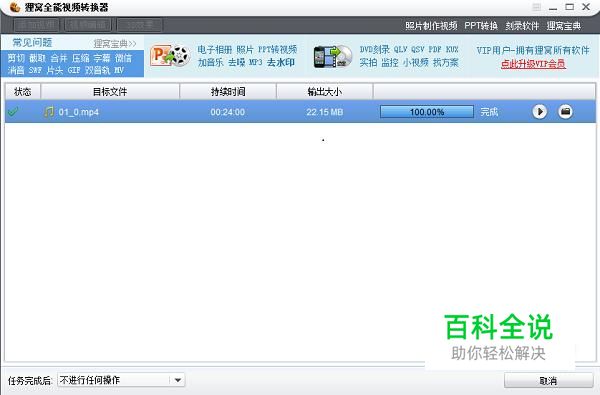This screenshot has width=600, height=395.
Task: Open 刻录软件 in top menu
Action: coord(522,26)
